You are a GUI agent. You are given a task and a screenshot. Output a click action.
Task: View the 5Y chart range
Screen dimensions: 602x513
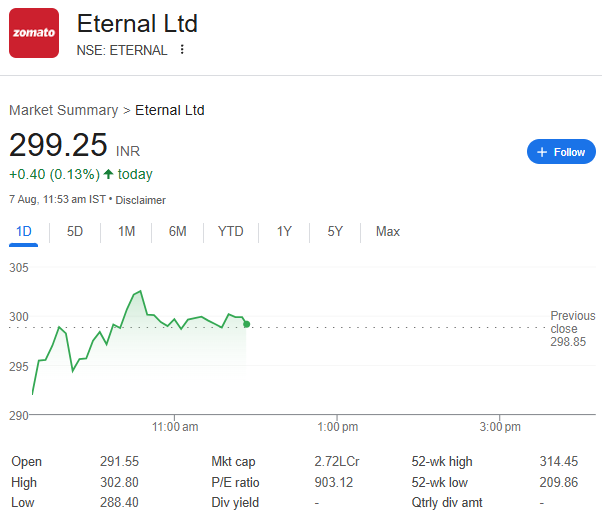point(335,232)
